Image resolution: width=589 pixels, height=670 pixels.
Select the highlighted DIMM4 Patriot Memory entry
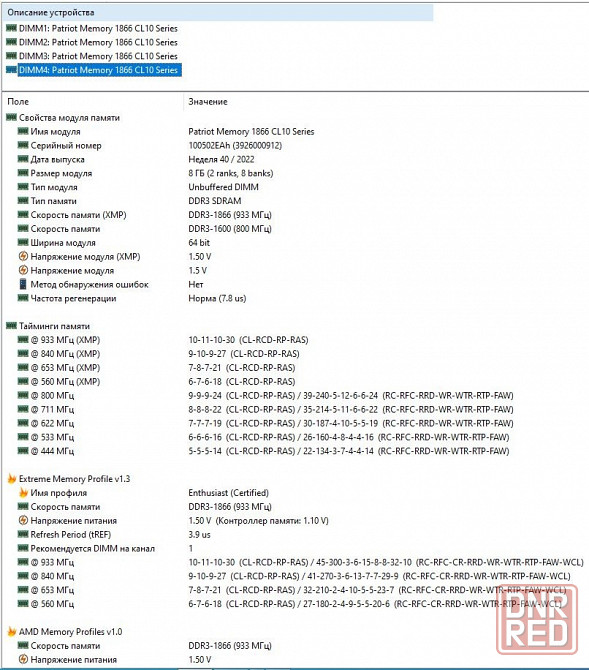click(x=98, y=70)
